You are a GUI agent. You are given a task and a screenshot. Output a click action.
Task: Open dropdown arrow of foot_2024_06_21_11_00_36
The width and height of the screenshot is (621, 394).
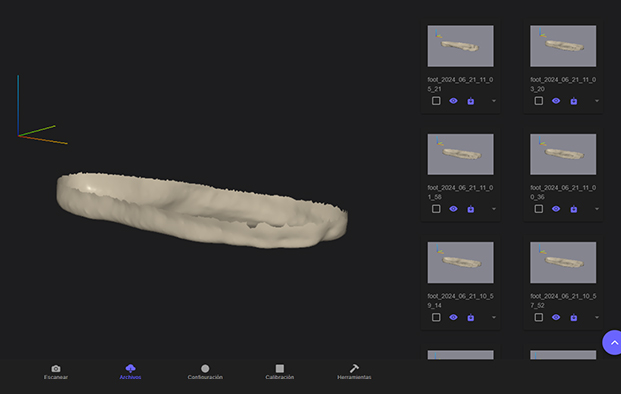click(597, 209)
